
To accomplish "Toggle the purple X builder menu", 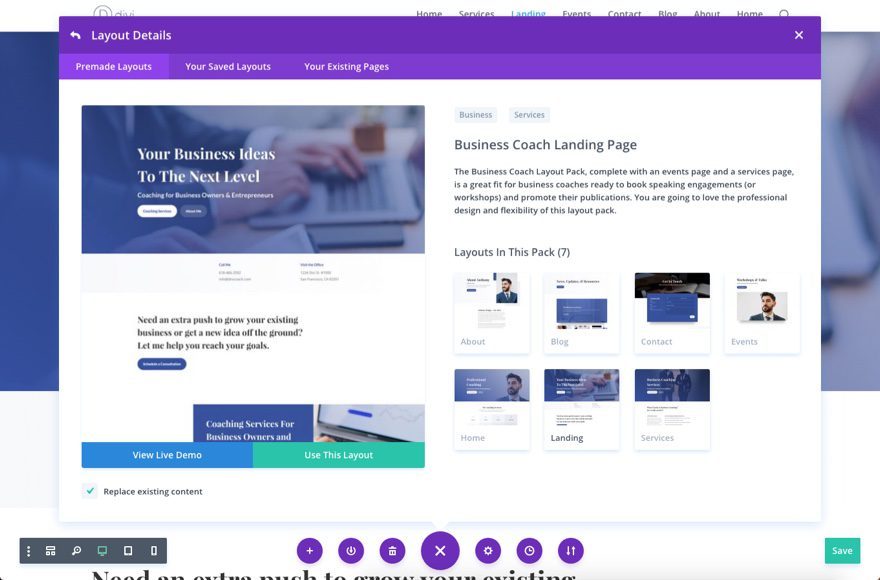I will coord(440,550).
